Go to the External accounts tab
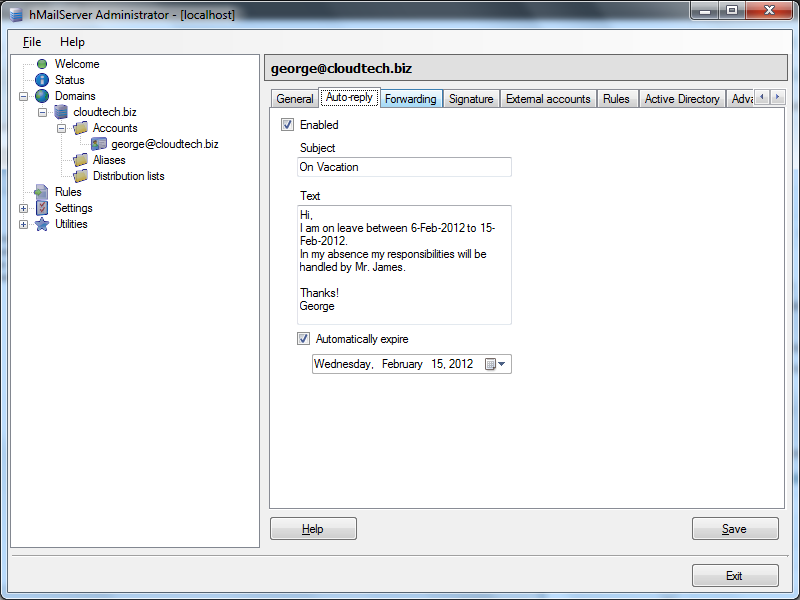Screen dimensions: 800x600 pos(548,99)
